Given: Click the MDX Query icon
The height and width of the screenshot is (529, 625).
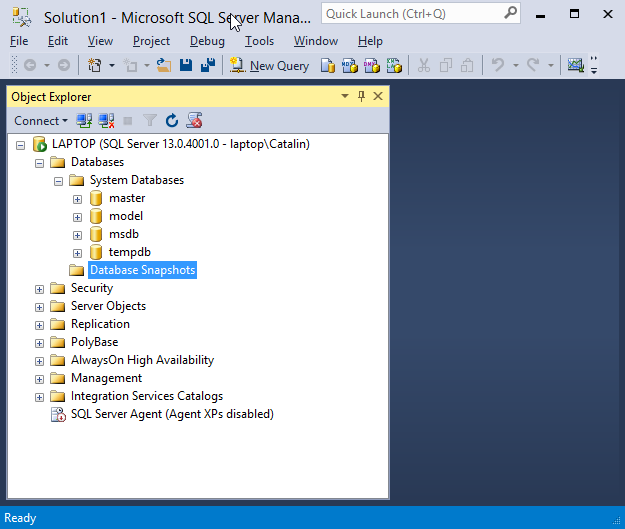Looking at the screenshot, I should [350, 66].
